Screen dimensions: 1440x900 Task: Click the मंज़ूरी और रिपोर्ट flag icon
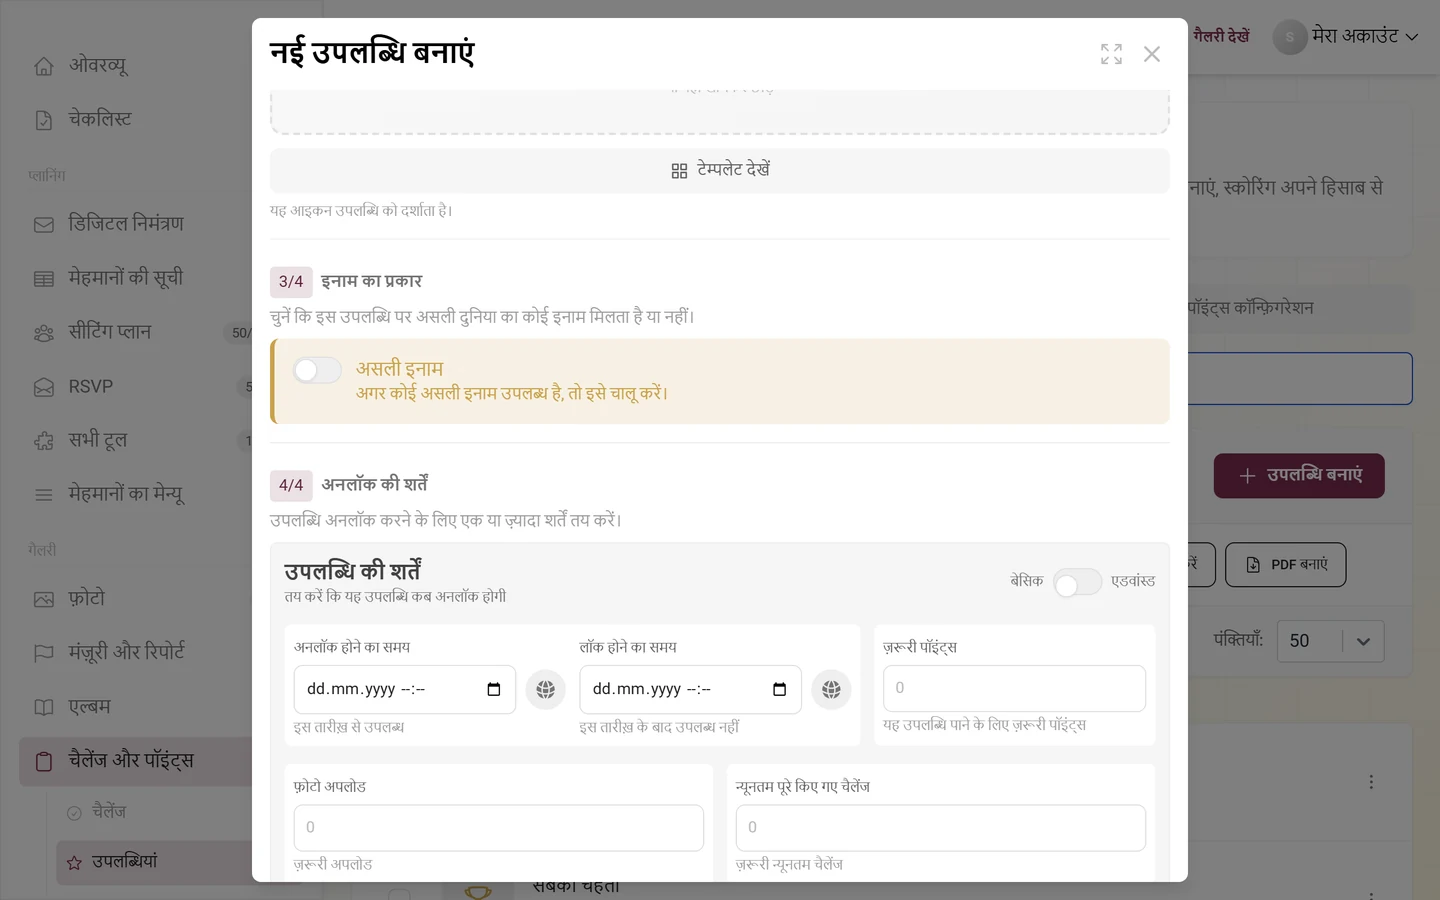[44, 653]
